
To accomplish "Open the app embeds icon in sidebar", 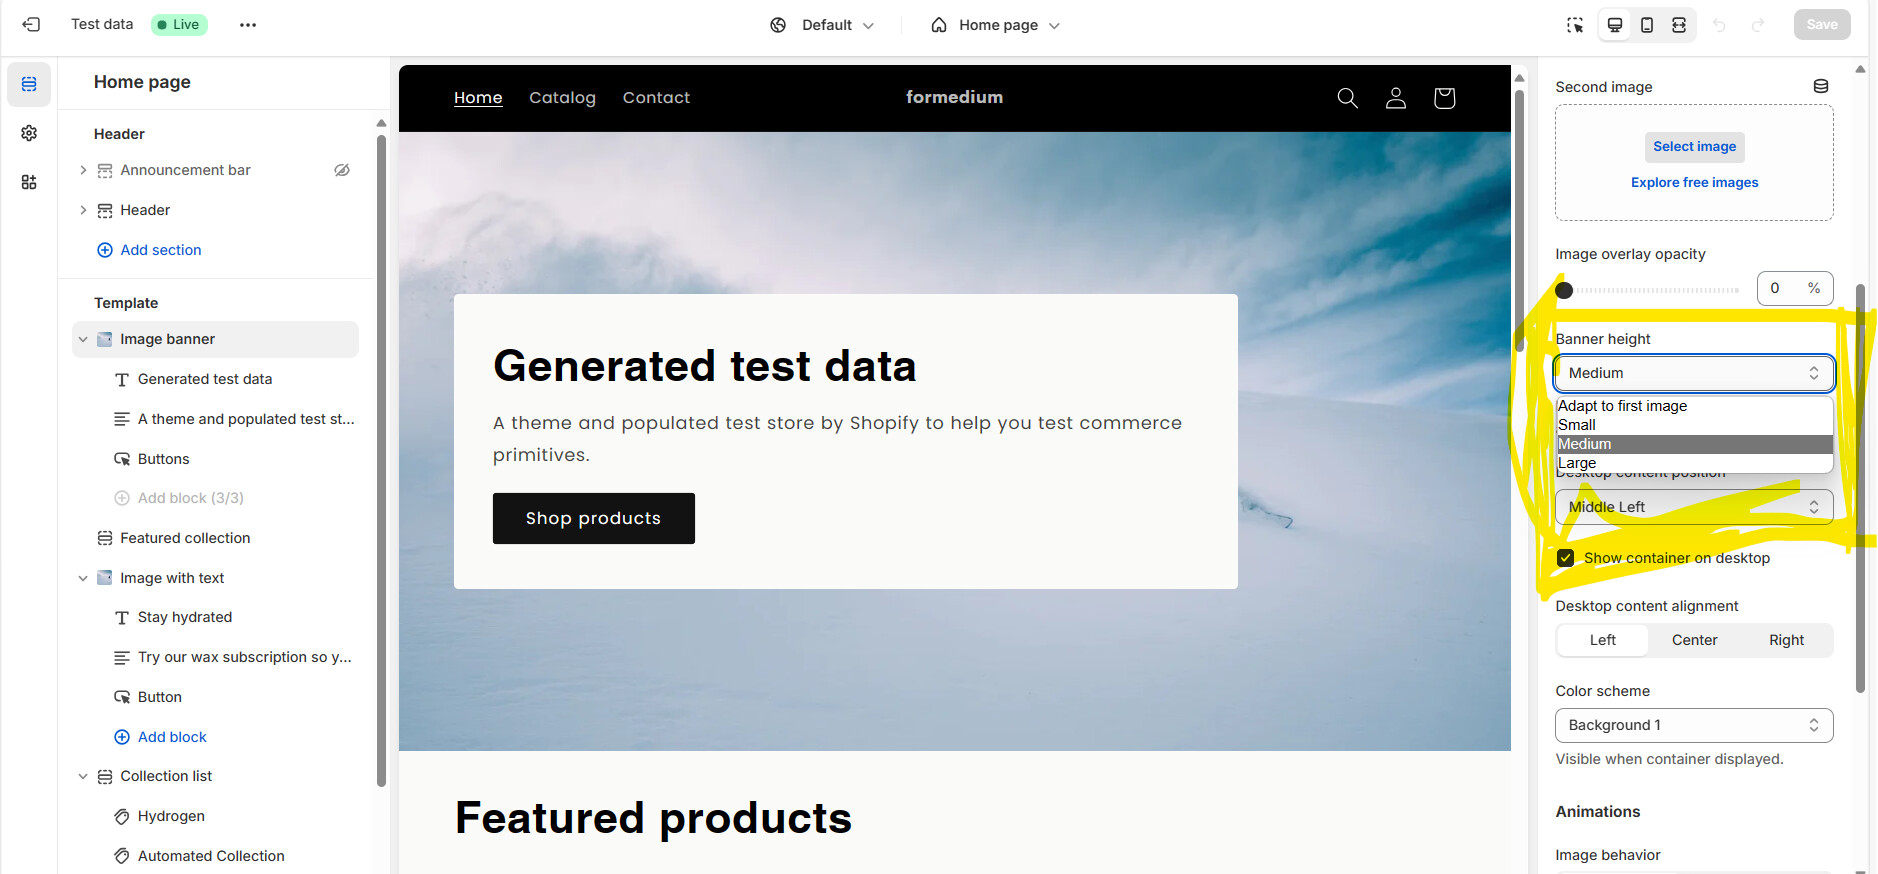I will pyautogui.click(x=29, y=182).
